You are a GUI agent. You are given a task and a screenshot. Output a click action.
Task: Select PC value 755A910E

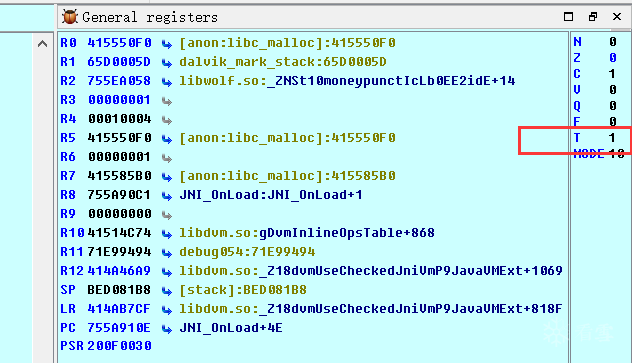tap(119, 328)
